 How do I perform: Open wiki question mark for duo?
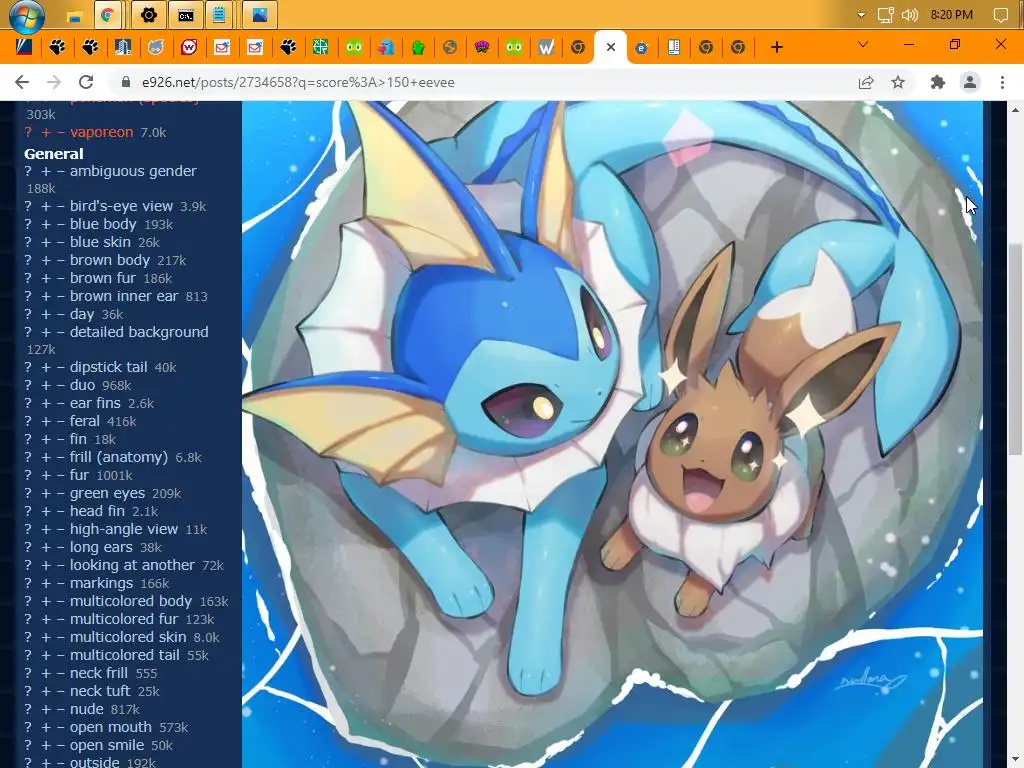click(28, 385)
